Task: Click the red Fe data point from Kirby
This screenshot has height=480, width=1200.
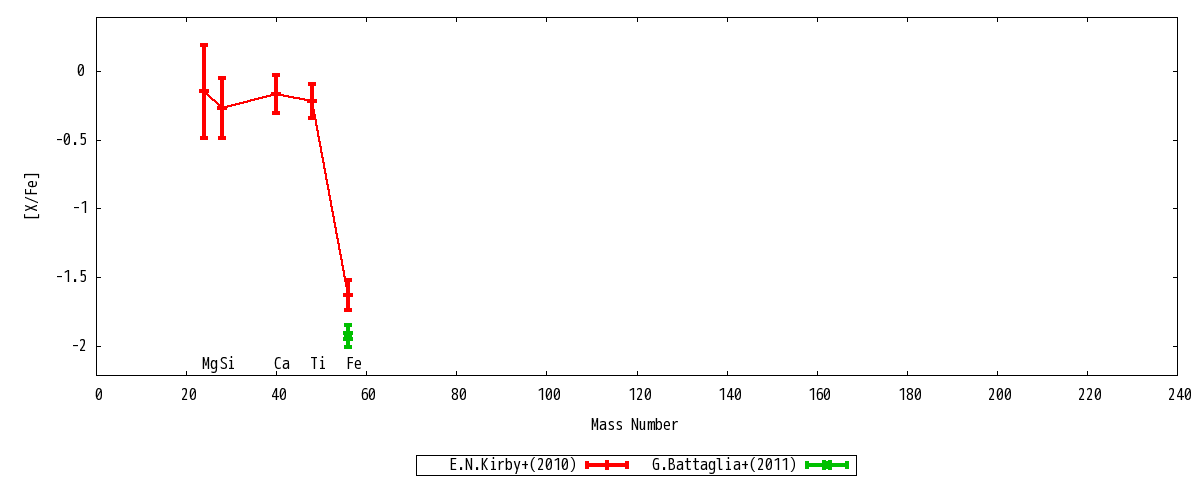Action: [x=348, y=295]
